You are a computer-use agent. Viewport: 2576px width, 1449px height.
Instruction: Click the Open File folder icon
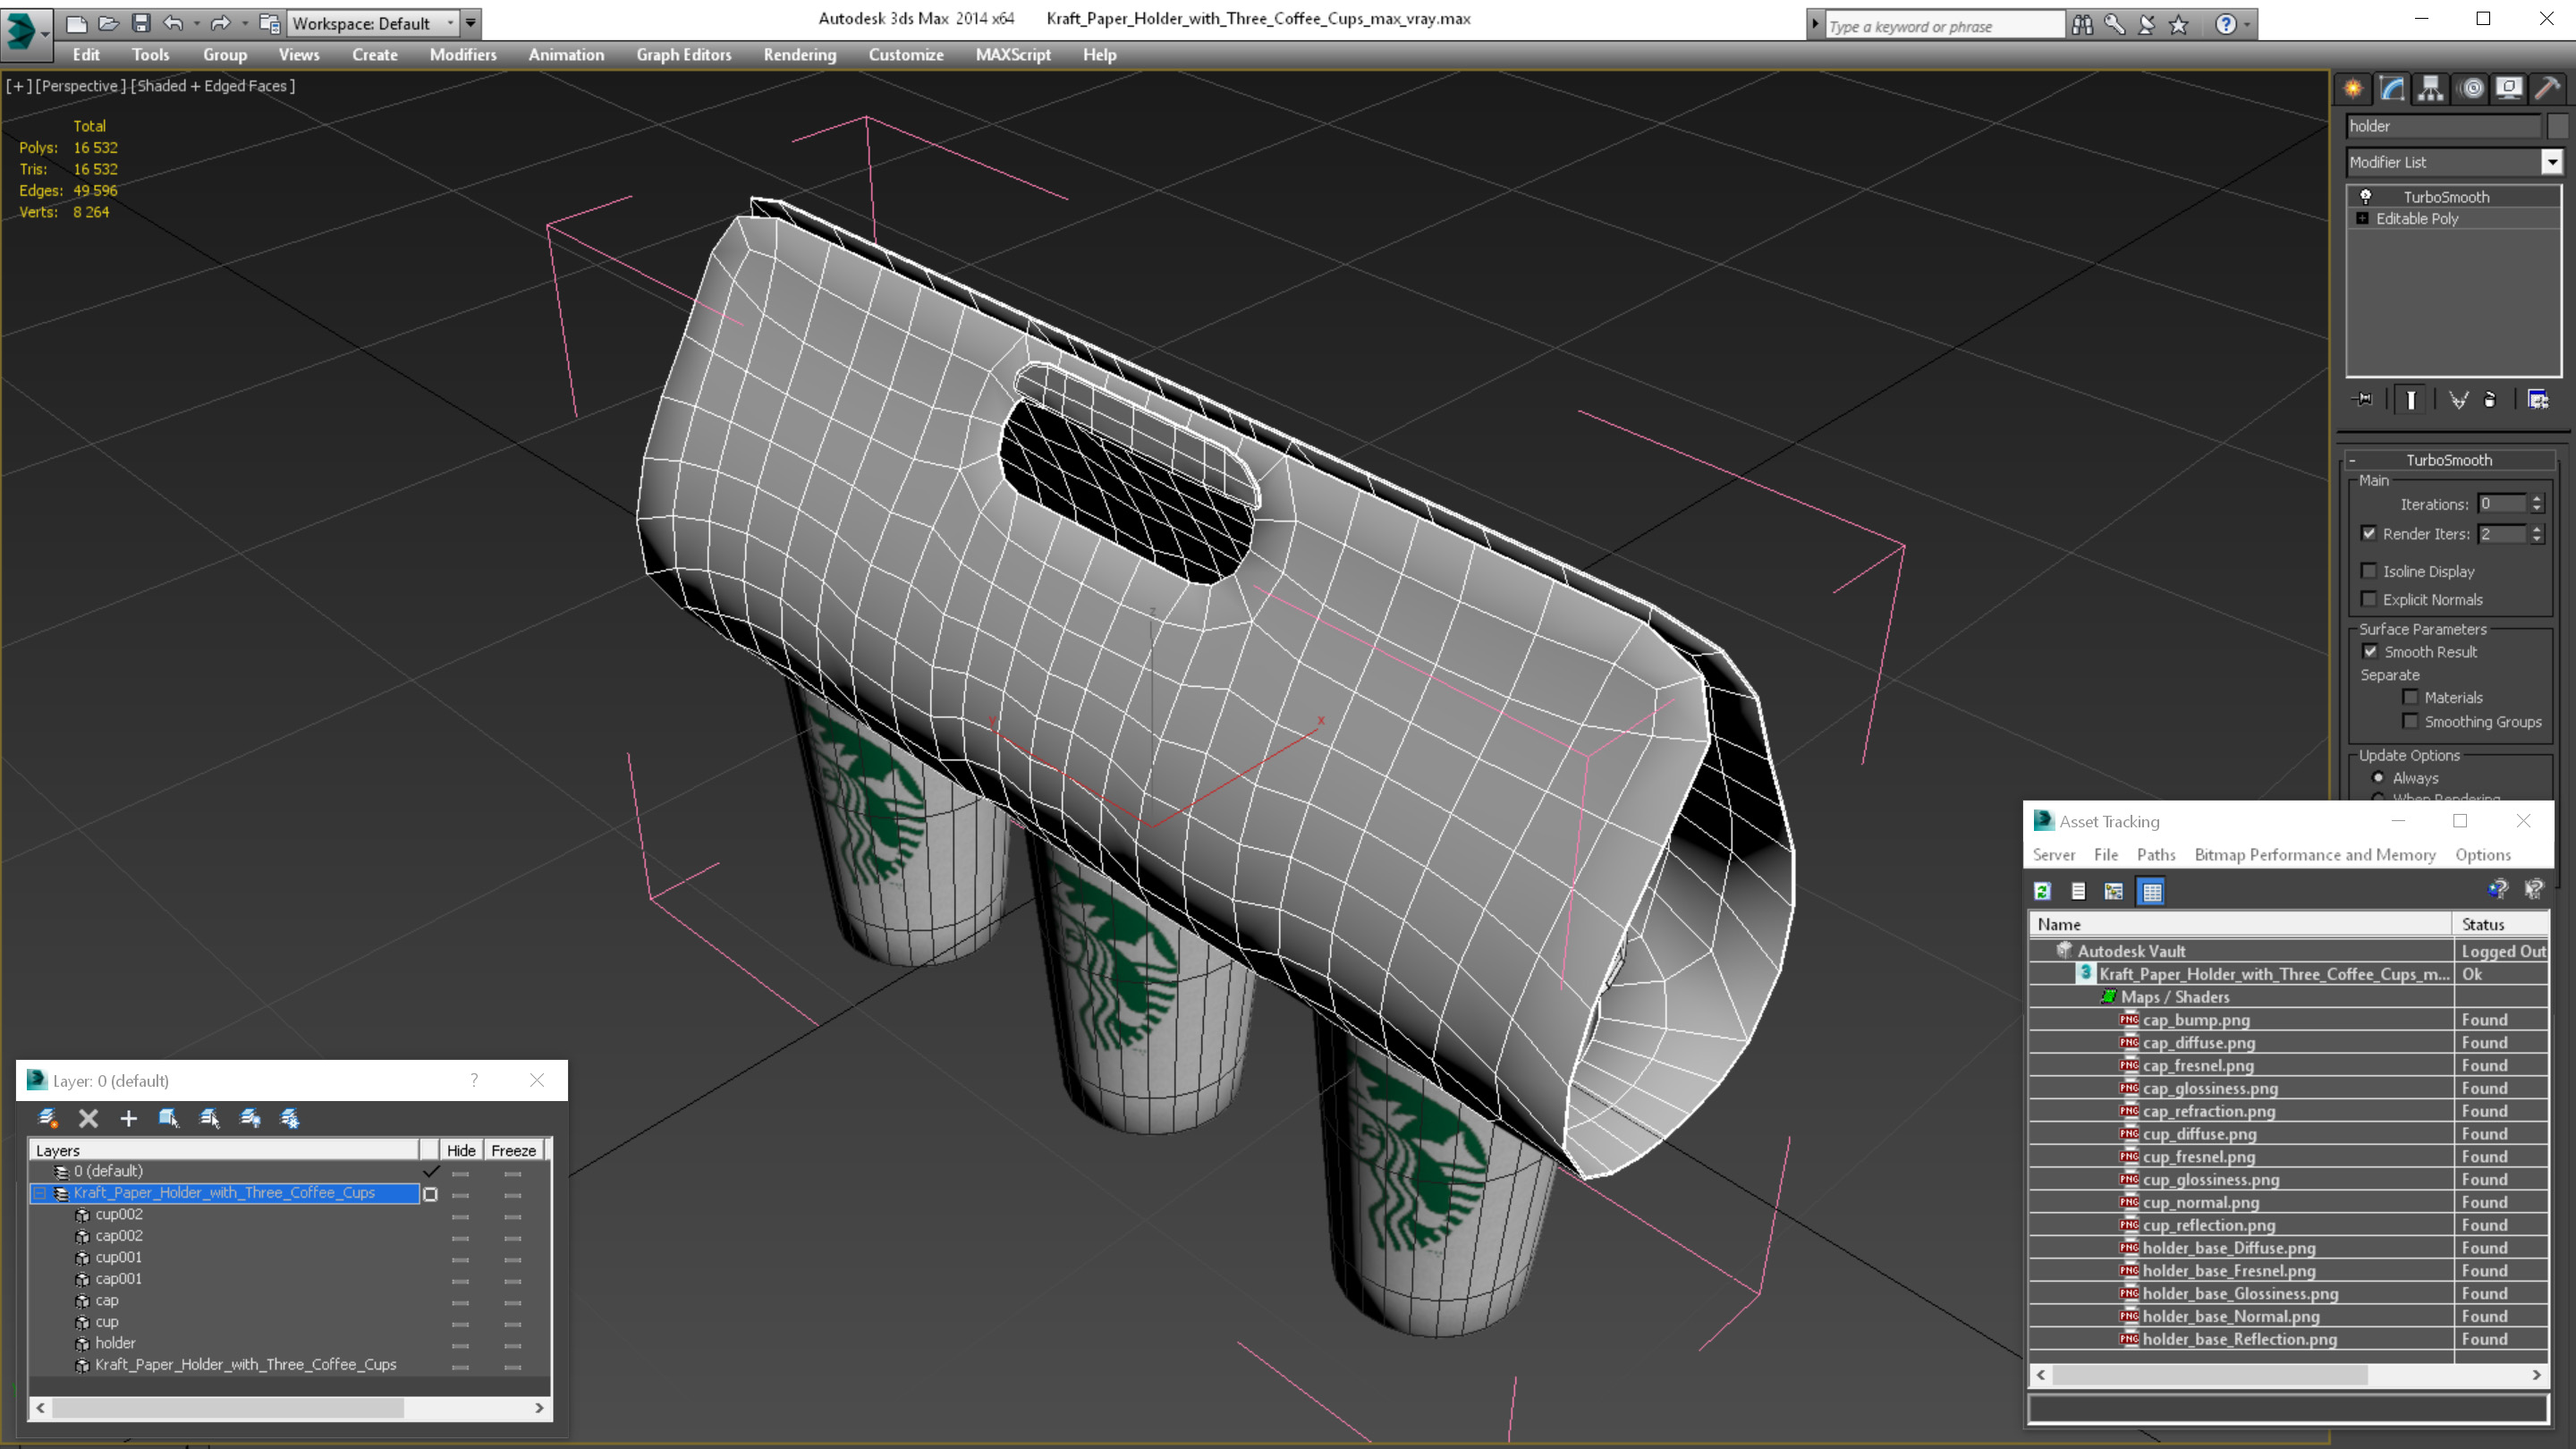coord(108,22)
